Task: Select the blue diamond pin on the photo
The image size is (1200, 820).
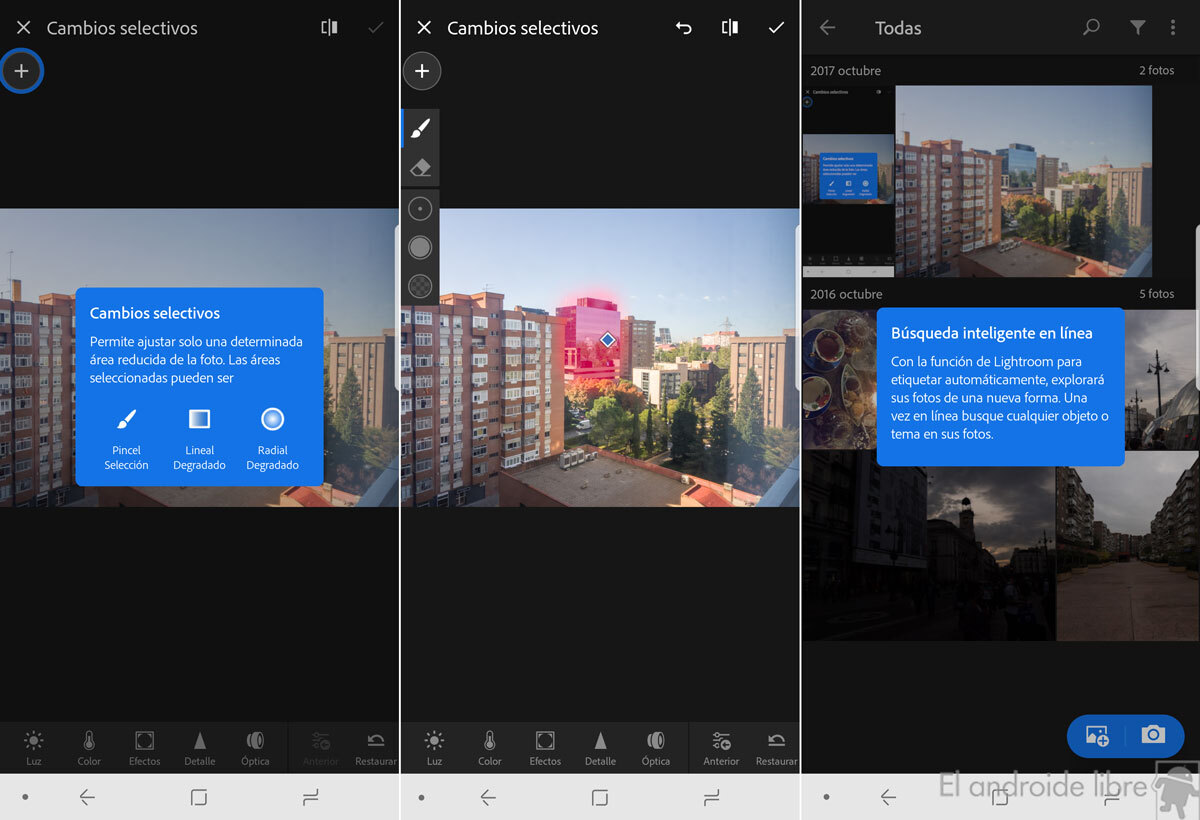Action: point(607,340)
